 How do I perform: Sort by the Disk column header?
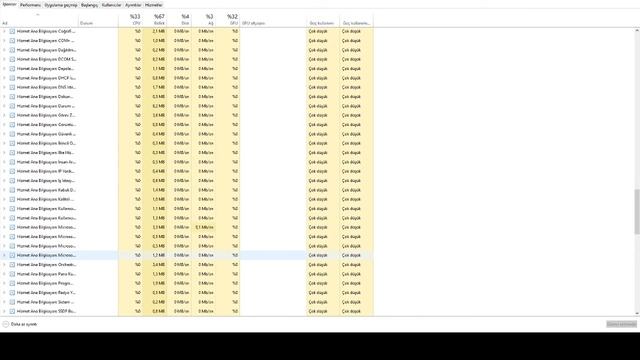[x=180, y=20]
